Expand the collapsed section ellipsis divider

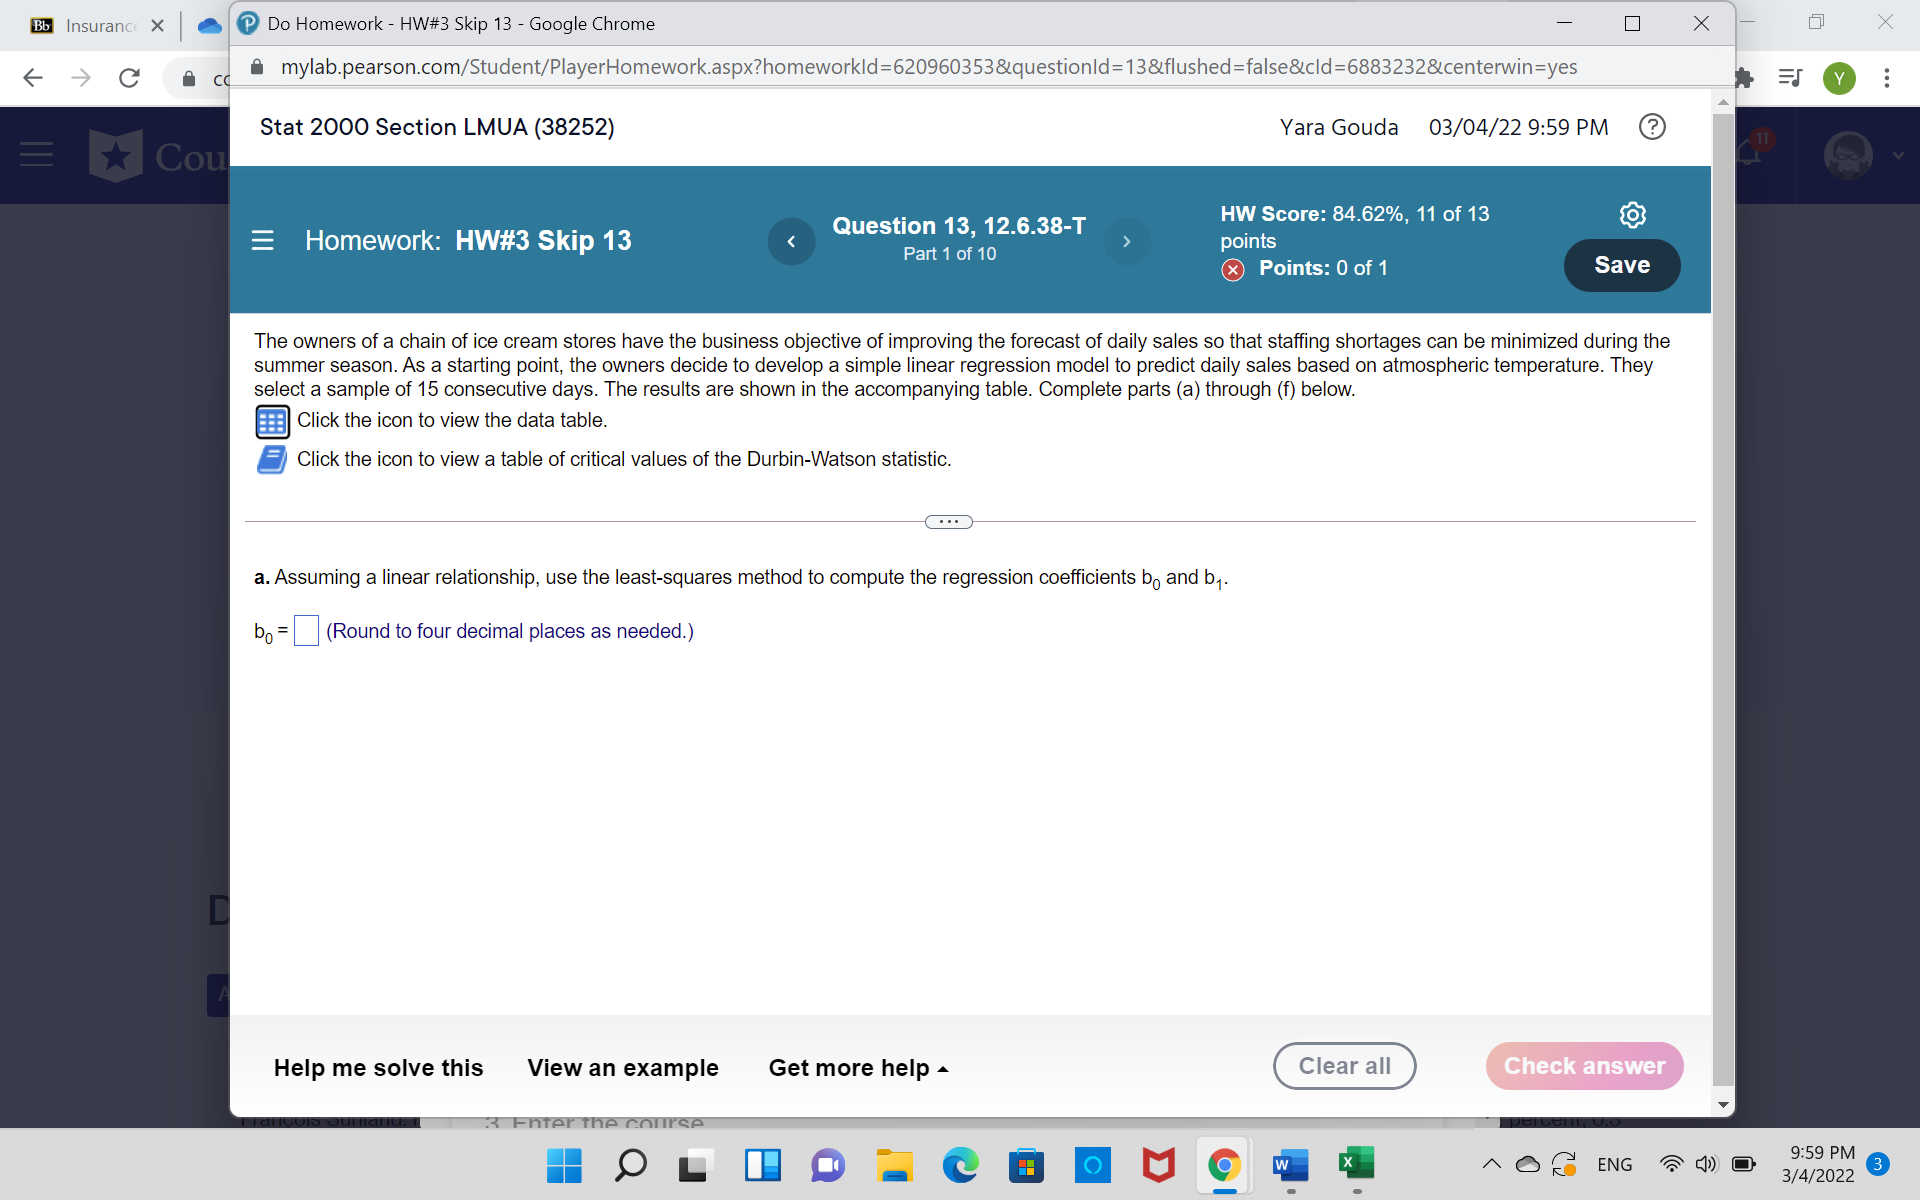(948, 522)
